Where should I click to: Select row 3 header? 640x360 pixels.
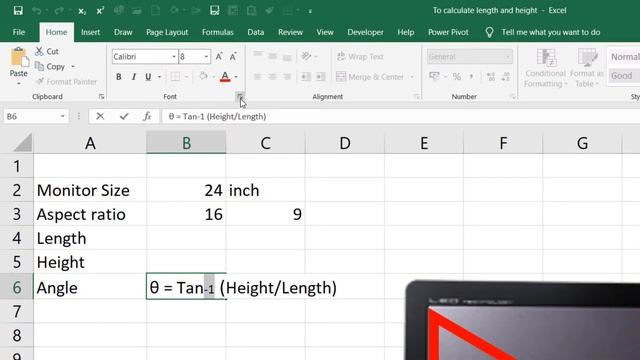(16, 214)
